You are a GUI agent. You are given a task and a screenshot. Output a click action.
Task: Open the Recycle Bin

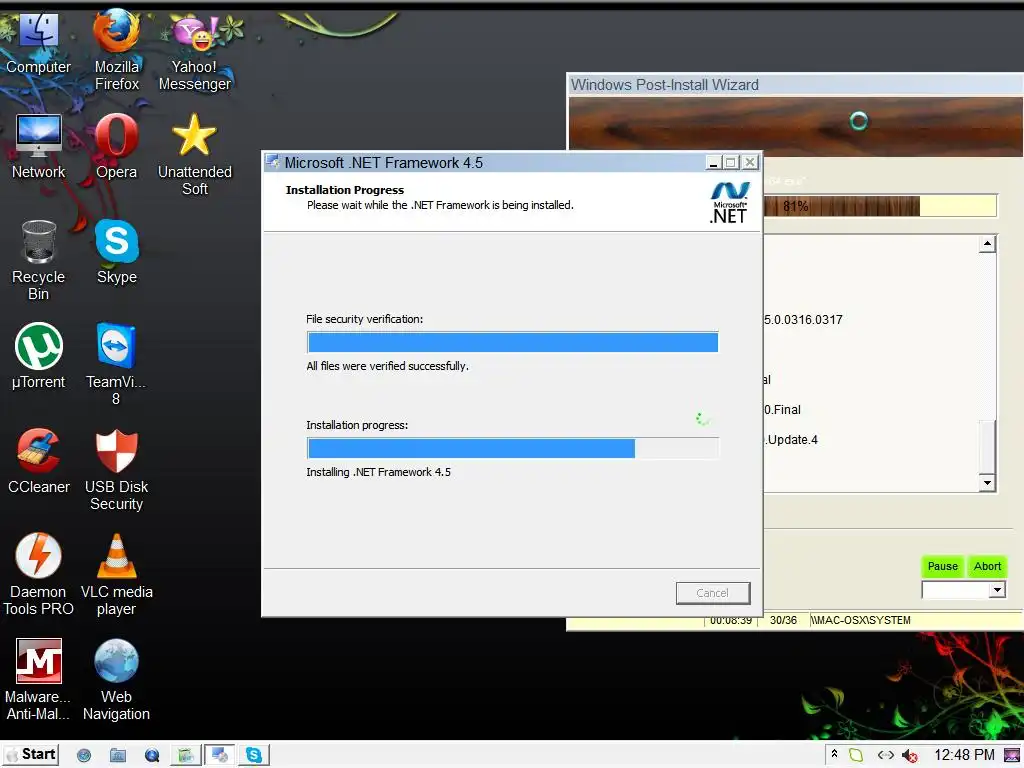click(39, 260)
